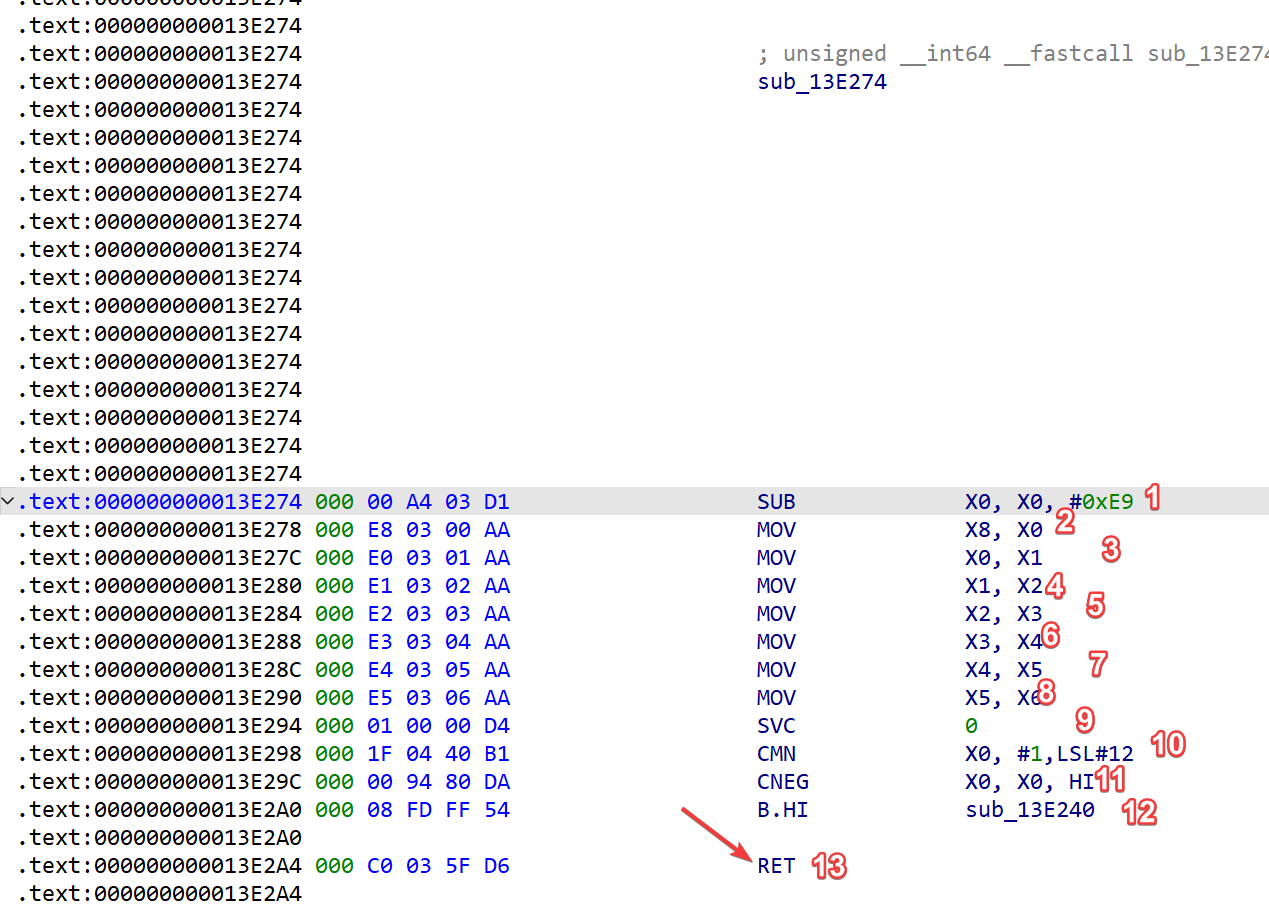Click the red annotation number 1
The width and height of the screenshot is (1269, 904).
[1152, 498]
